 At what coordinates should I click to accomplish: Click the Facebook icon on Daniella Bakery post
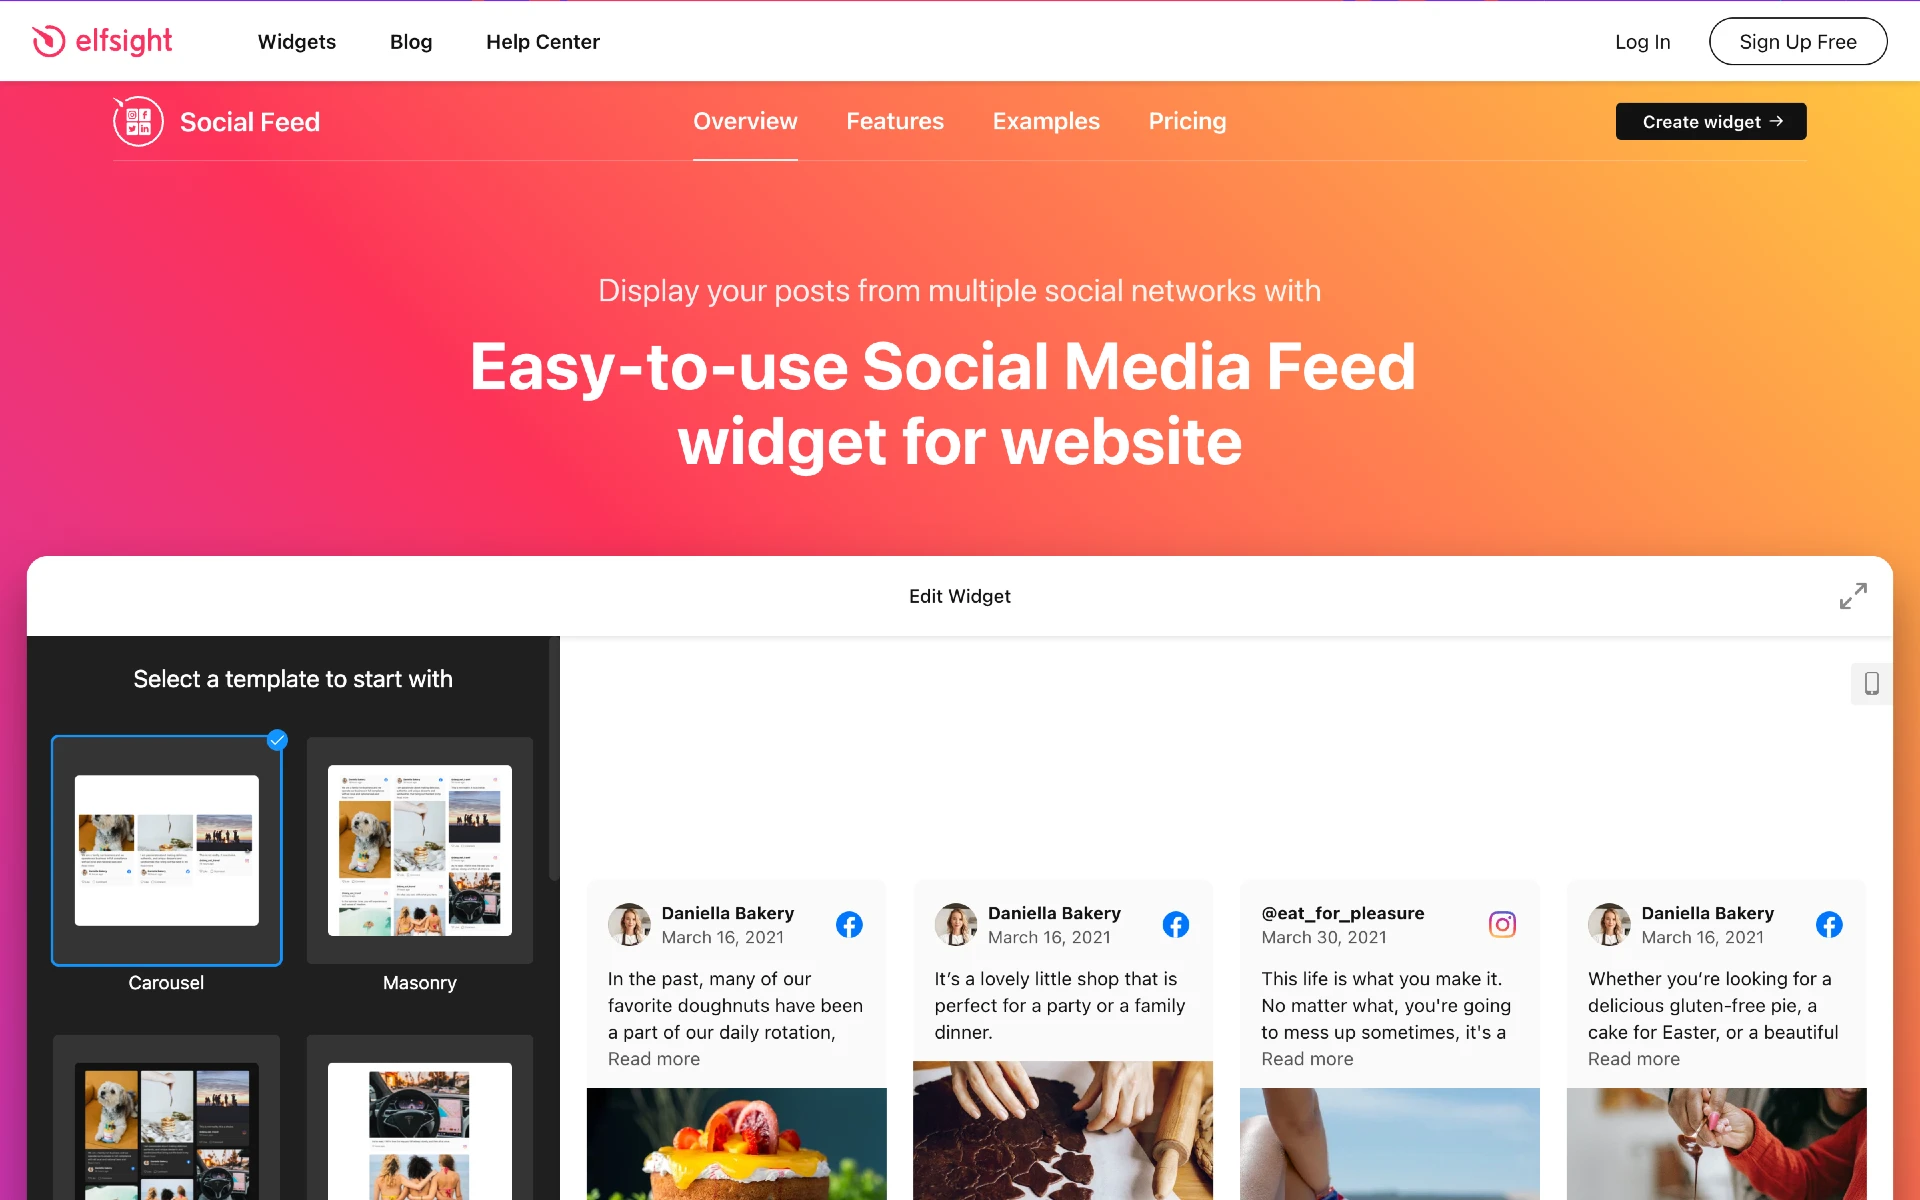coord(850,924)
